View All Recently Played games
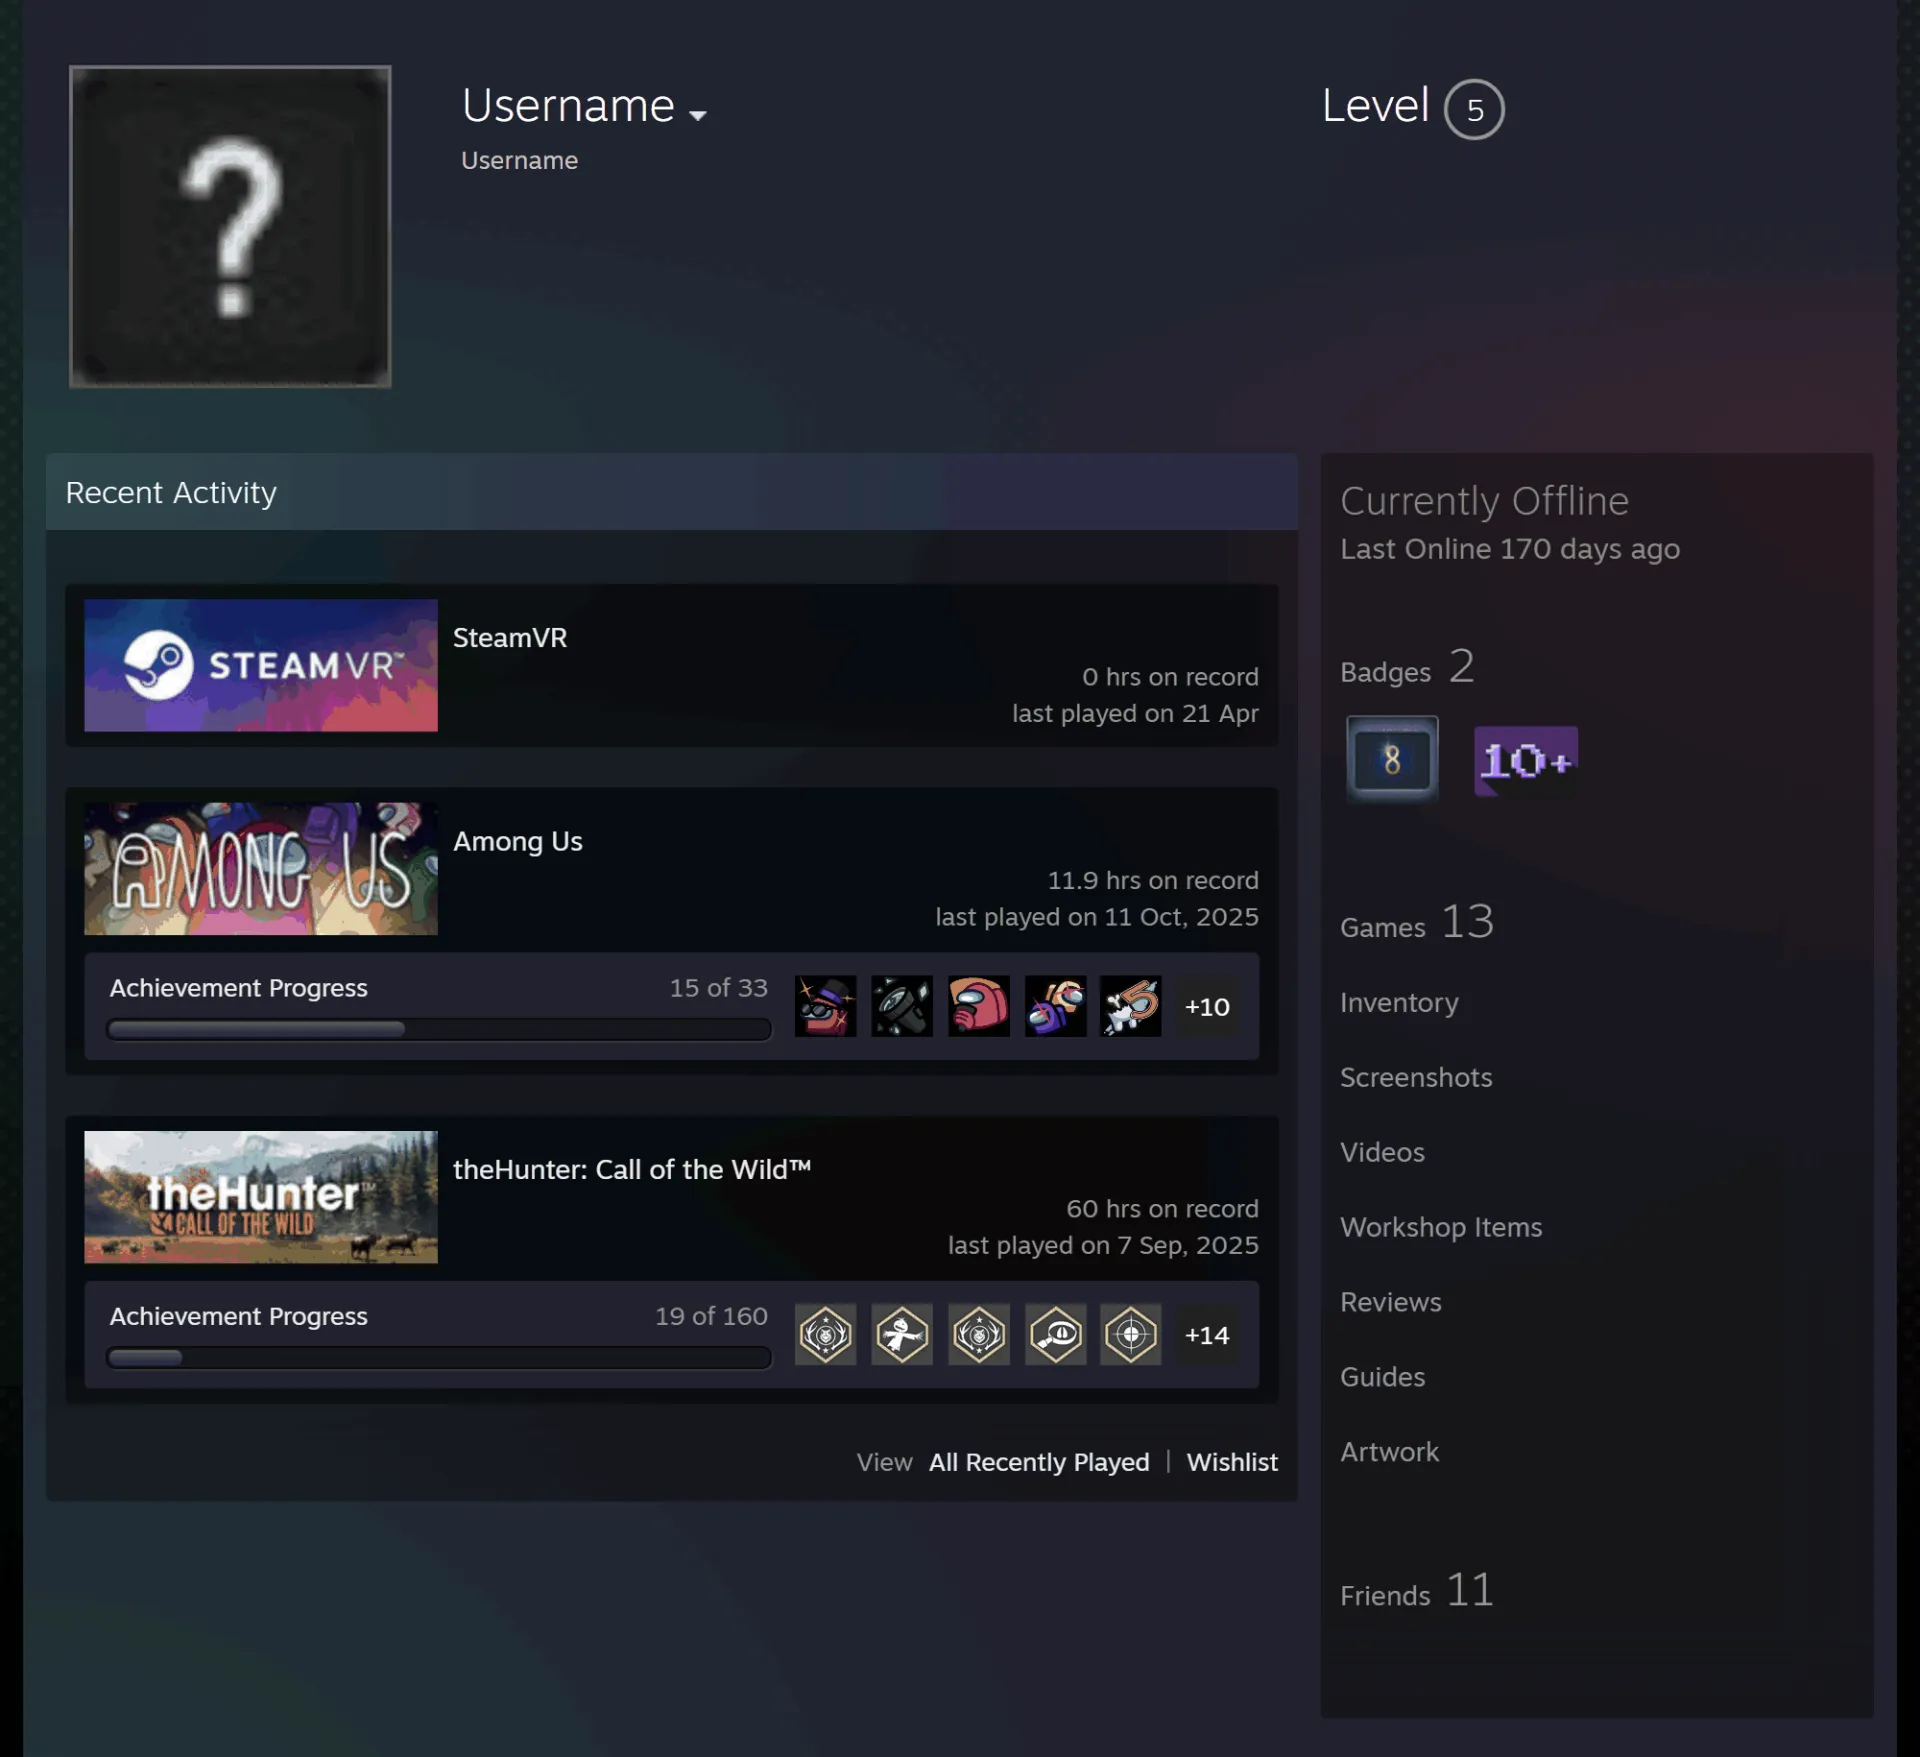 1039,1462
